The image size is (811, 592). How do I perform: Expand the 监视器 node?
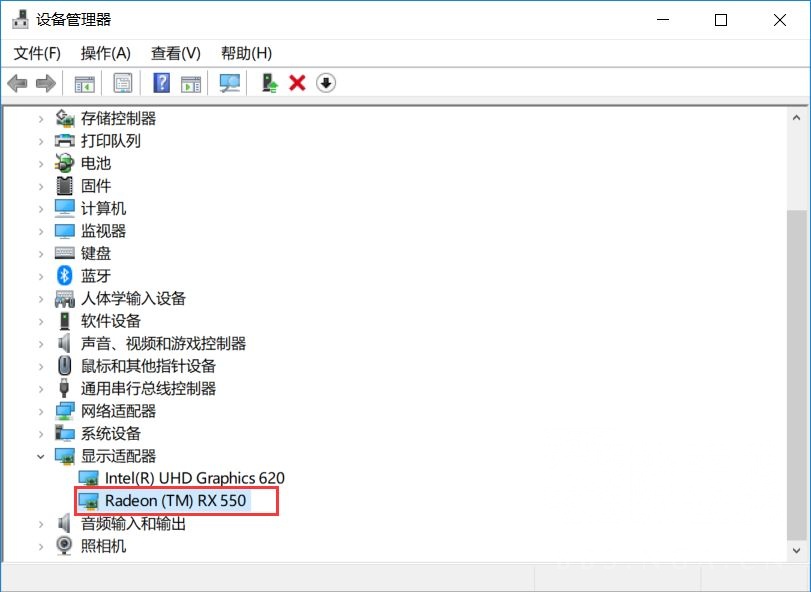(41, 231)
